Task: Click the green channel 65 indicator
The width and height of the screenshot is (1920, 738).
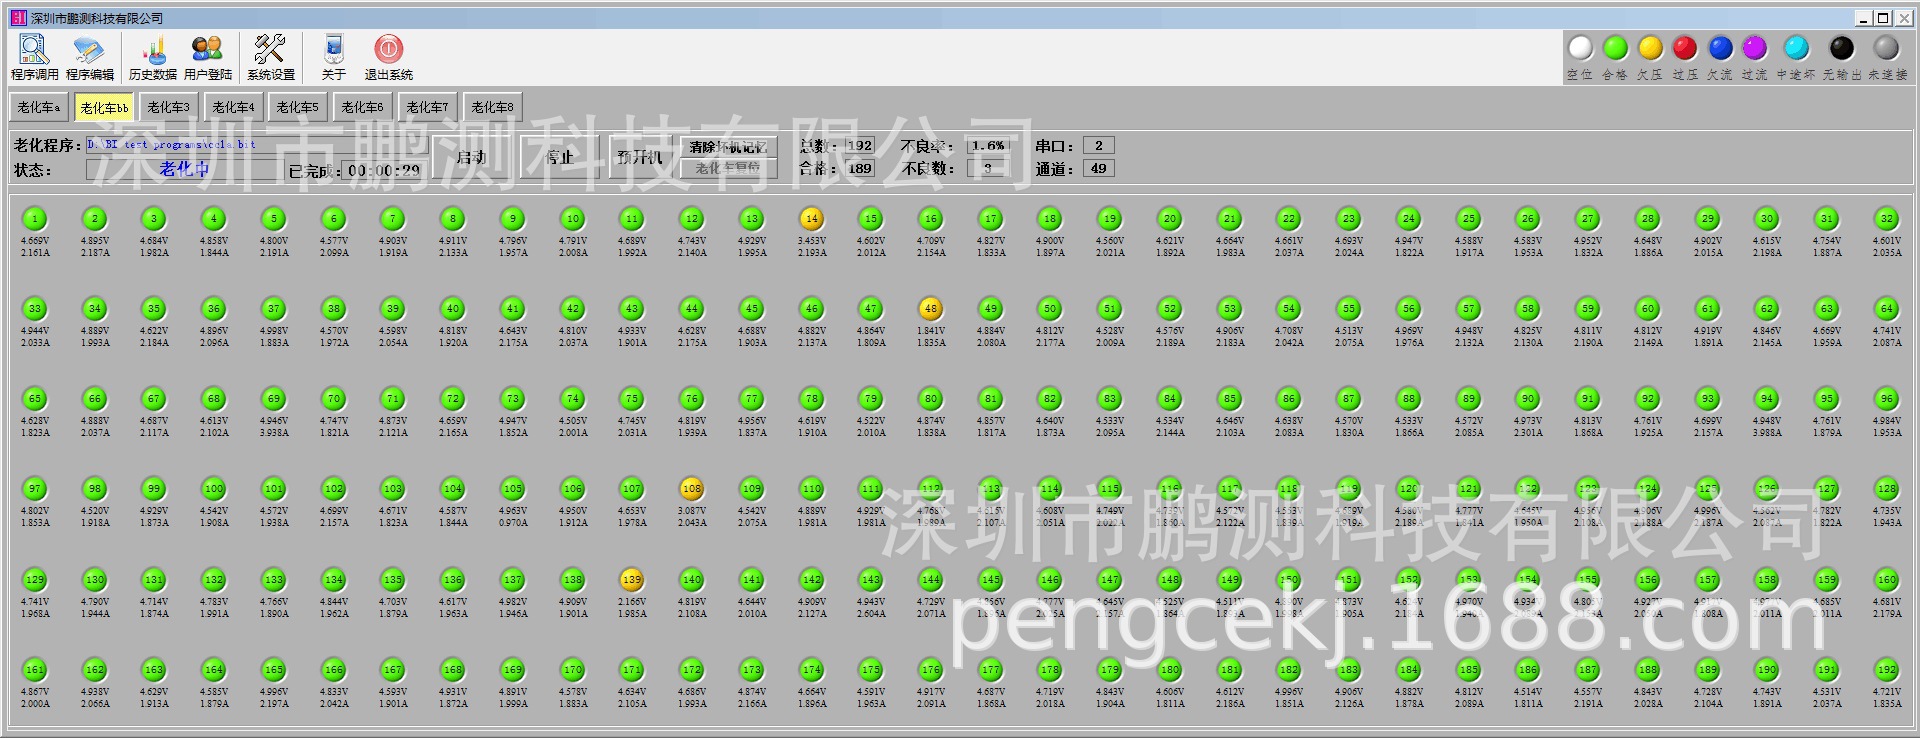Action: click(35, 398)
